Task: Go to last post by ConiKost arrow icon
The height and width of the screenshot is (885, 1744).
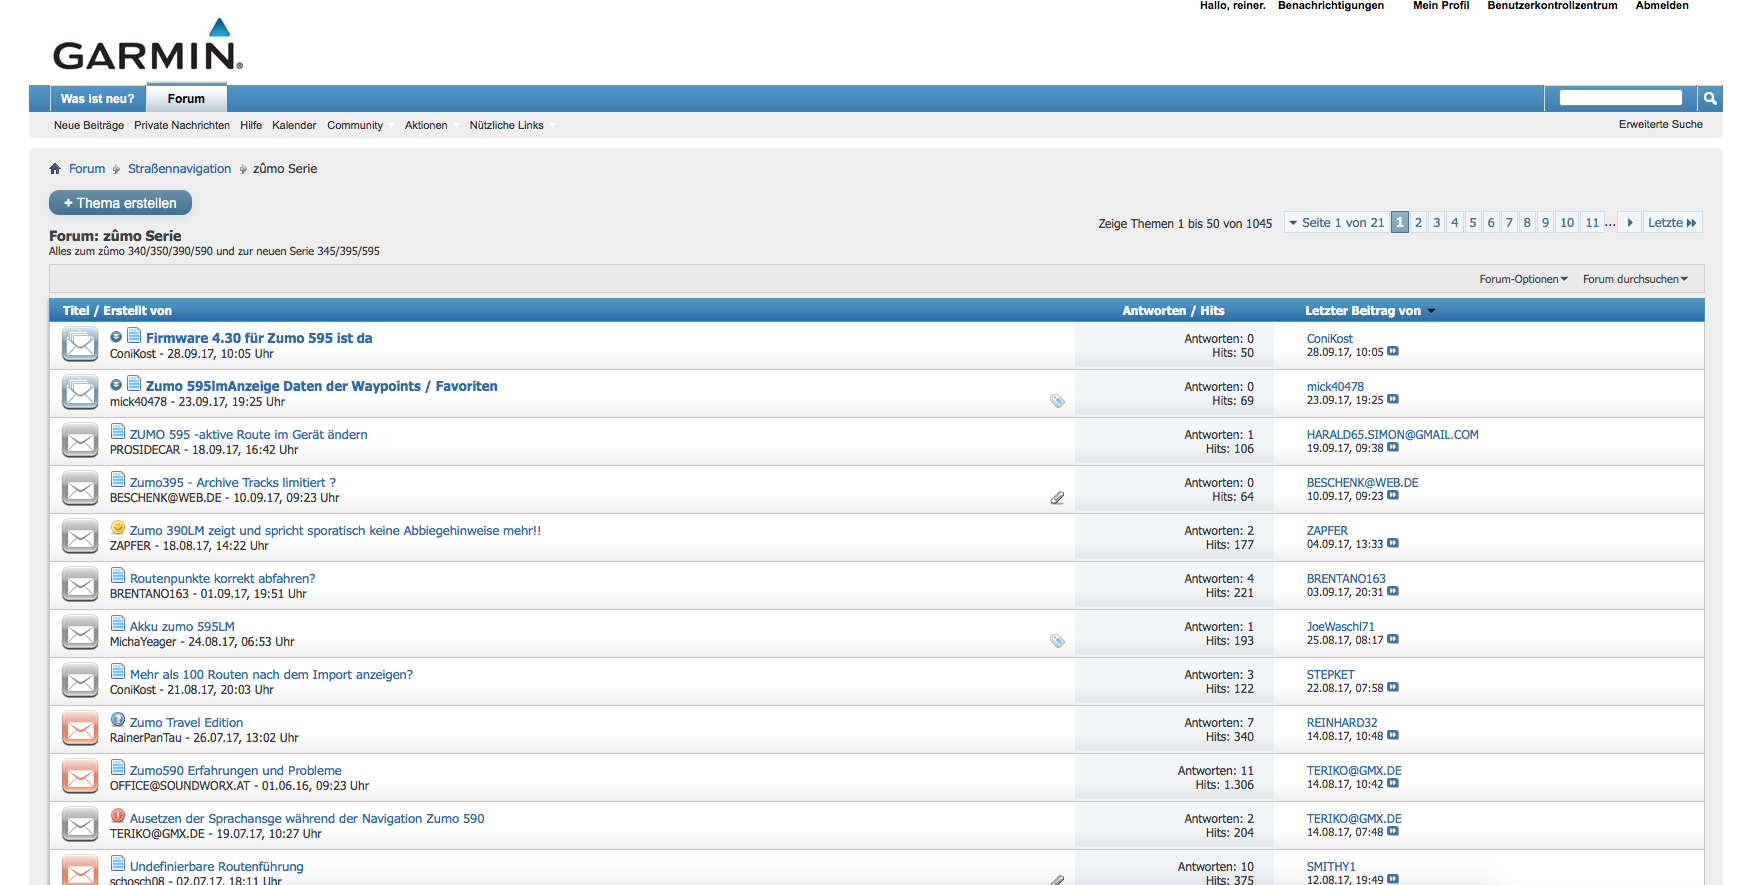Action: (x=1393, y=351)
